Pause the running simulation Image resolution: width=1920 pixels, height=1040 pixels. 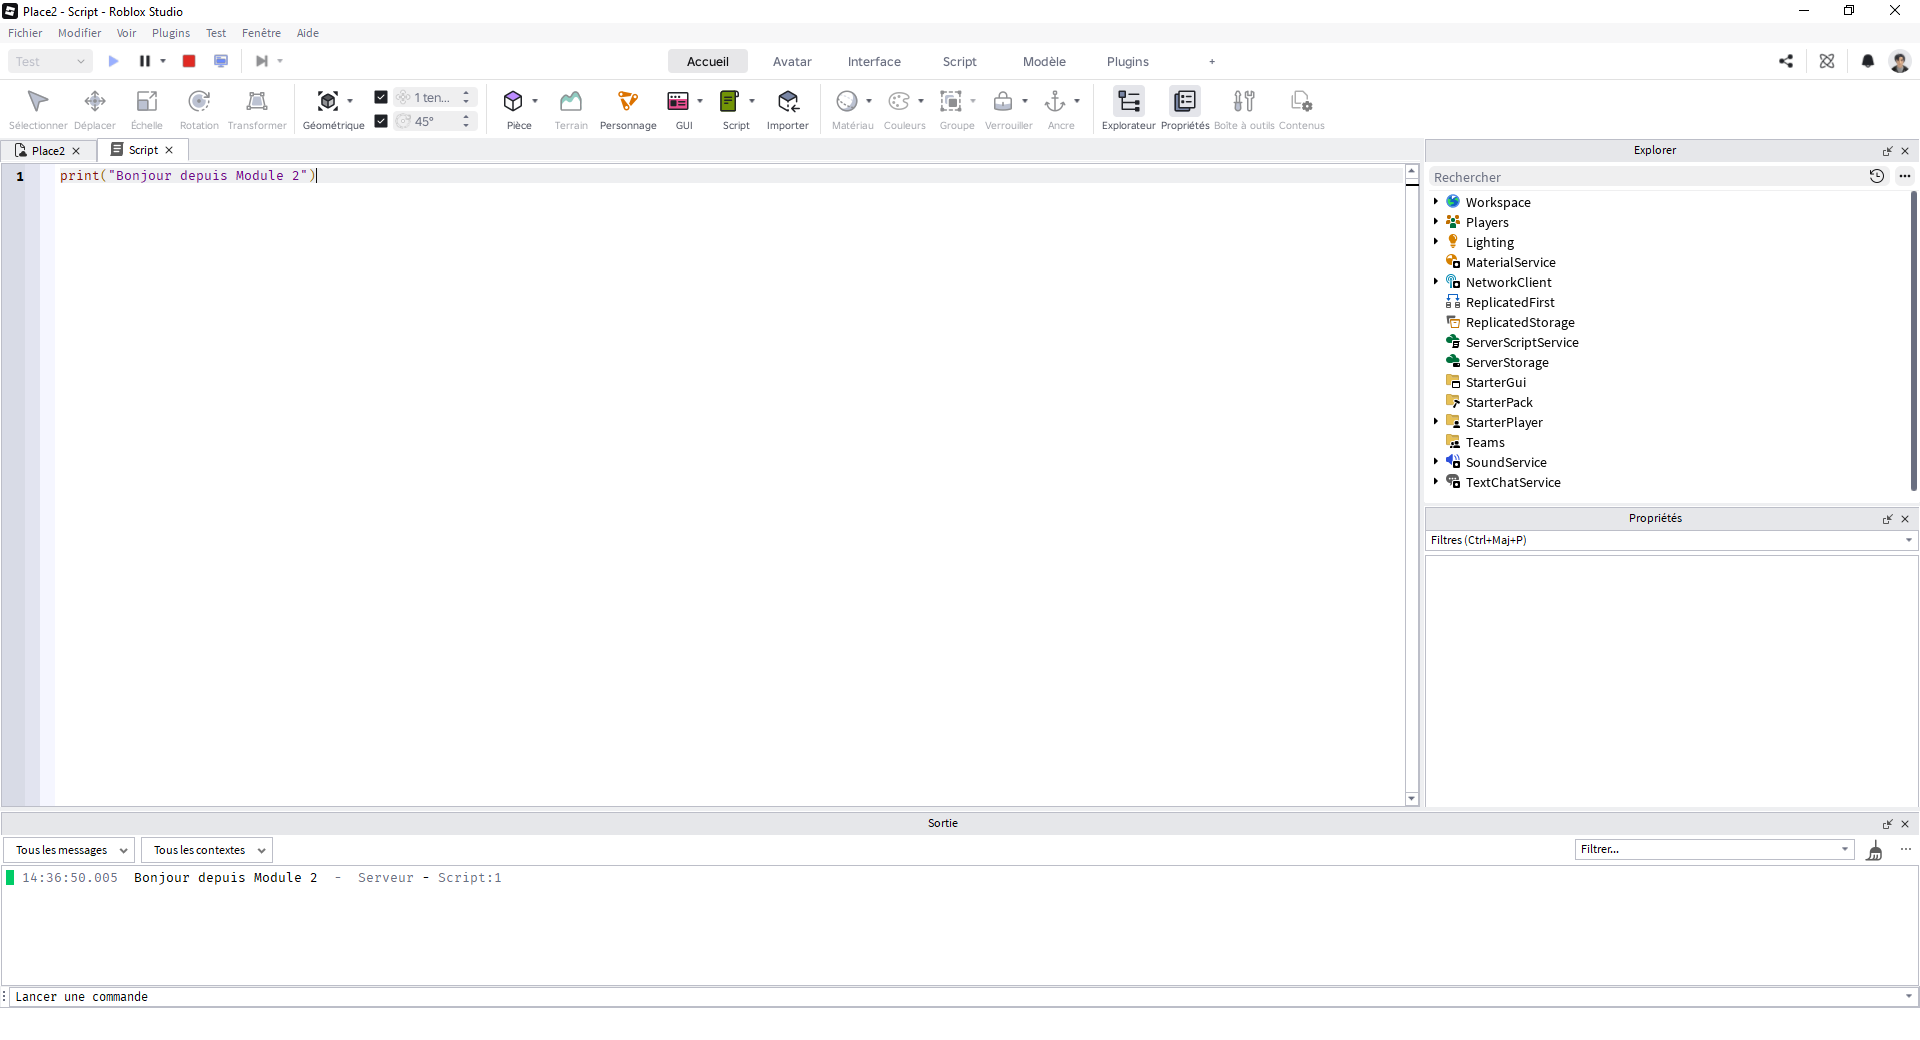145,61
